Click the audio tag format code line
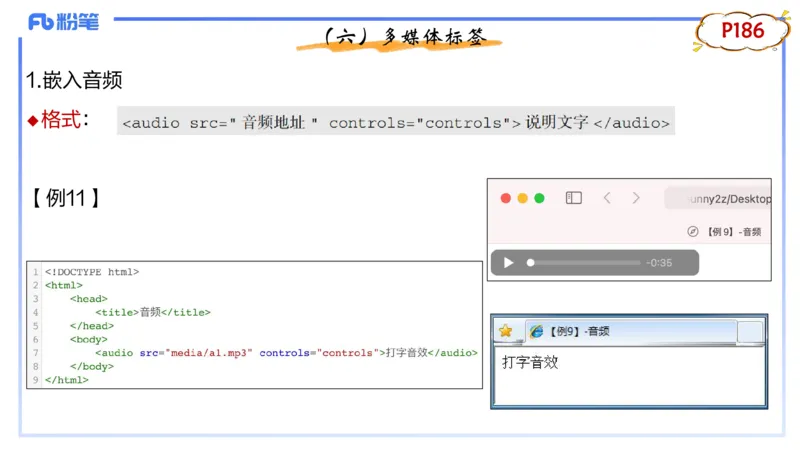 (396, 121)
